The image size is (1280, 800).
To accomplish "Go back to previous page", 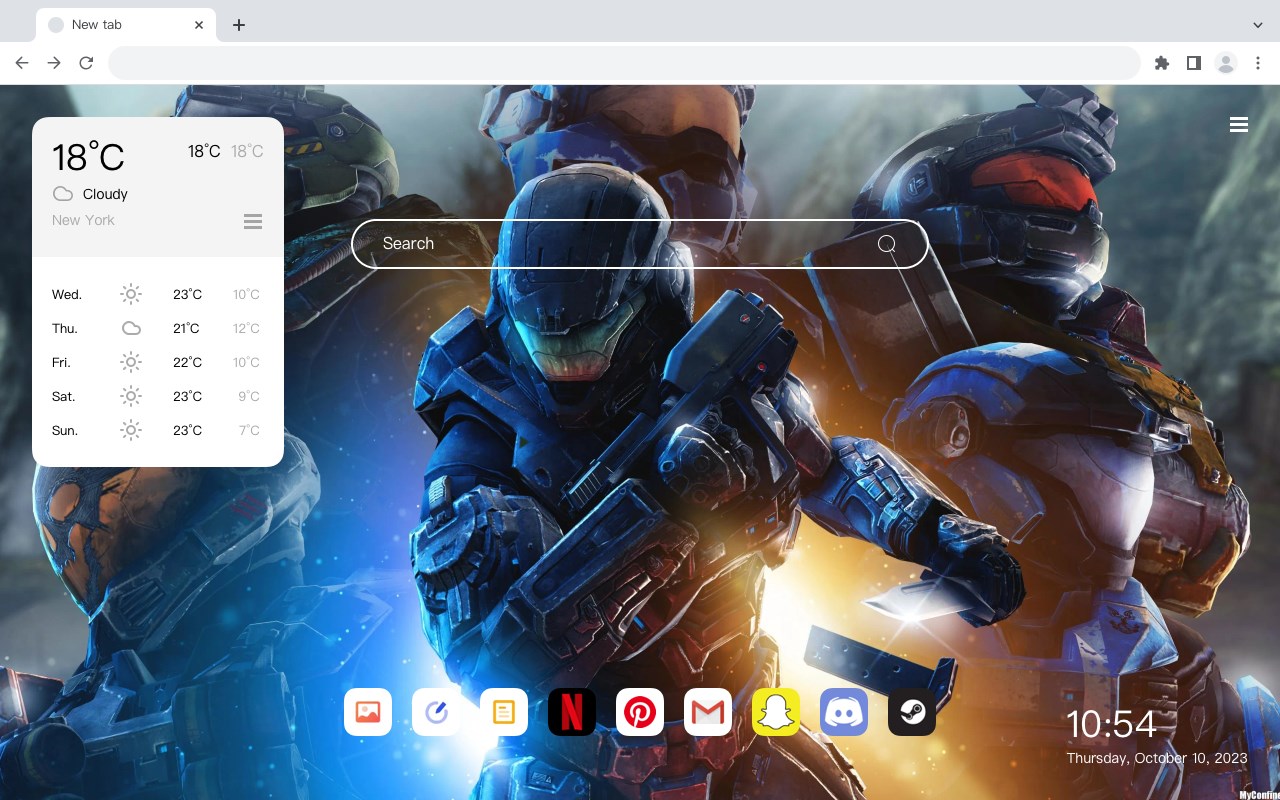I will [22, 63].
